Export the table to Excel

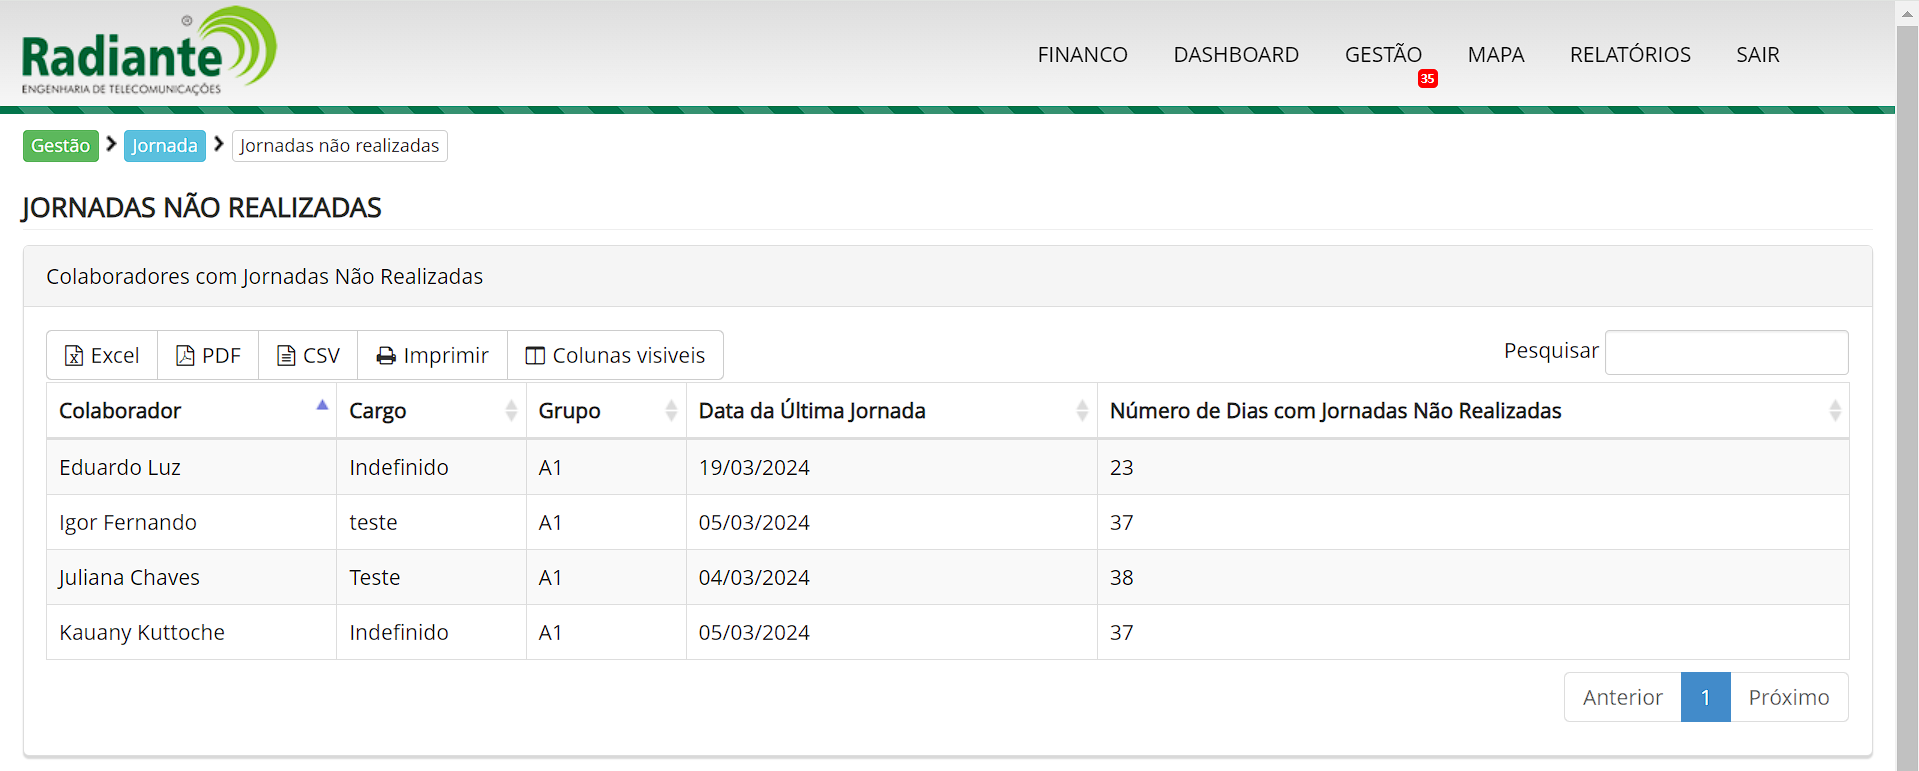click(x=102, y=356)
